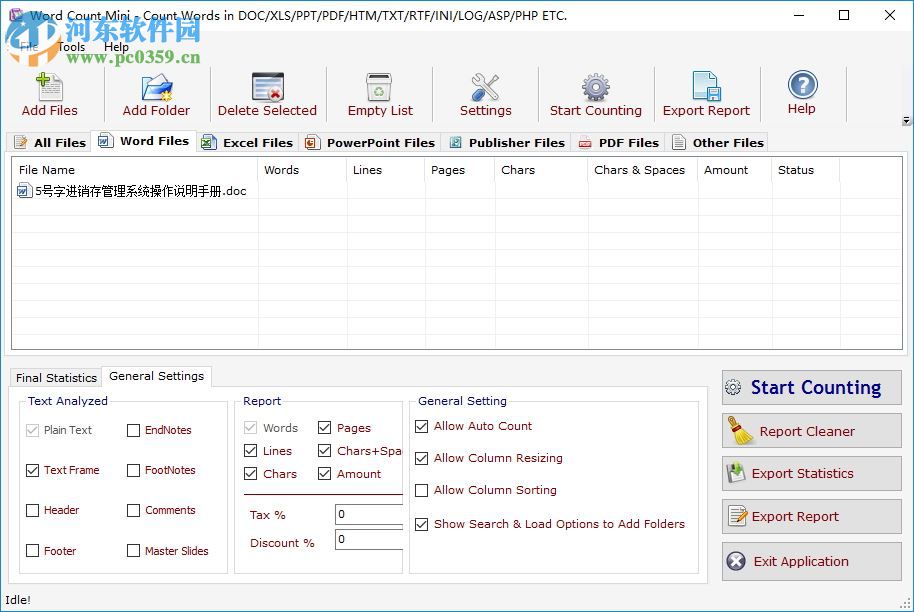Enable the Master Slides checkbox
Screen dimensions: 914x612
133,550
